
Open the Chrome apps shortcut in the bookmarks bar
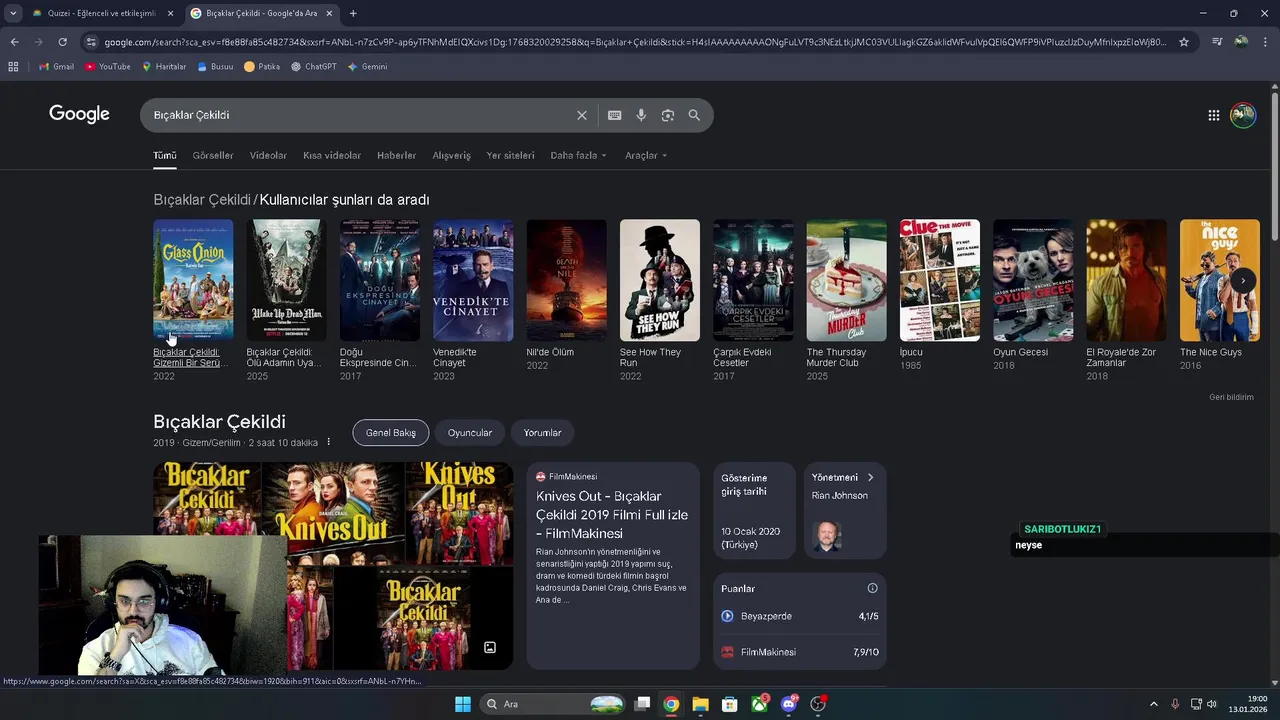coord(13,67)
